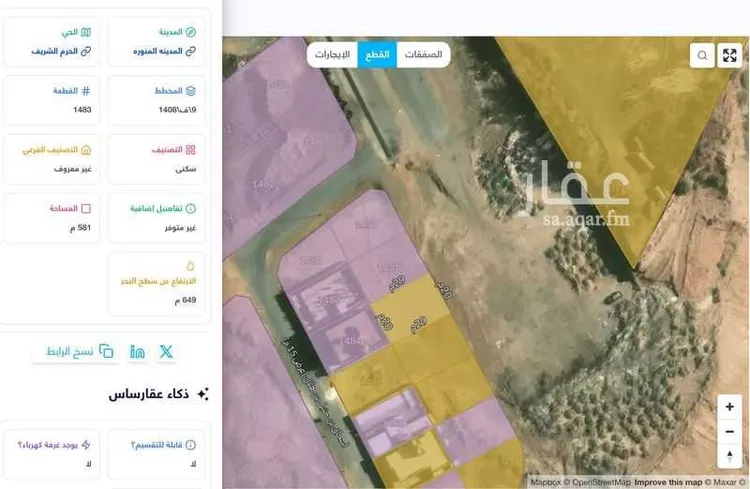The height and width of the screenshot is (489, 750).
Task: Click the المساحة square icon
Action: point(86,209)
